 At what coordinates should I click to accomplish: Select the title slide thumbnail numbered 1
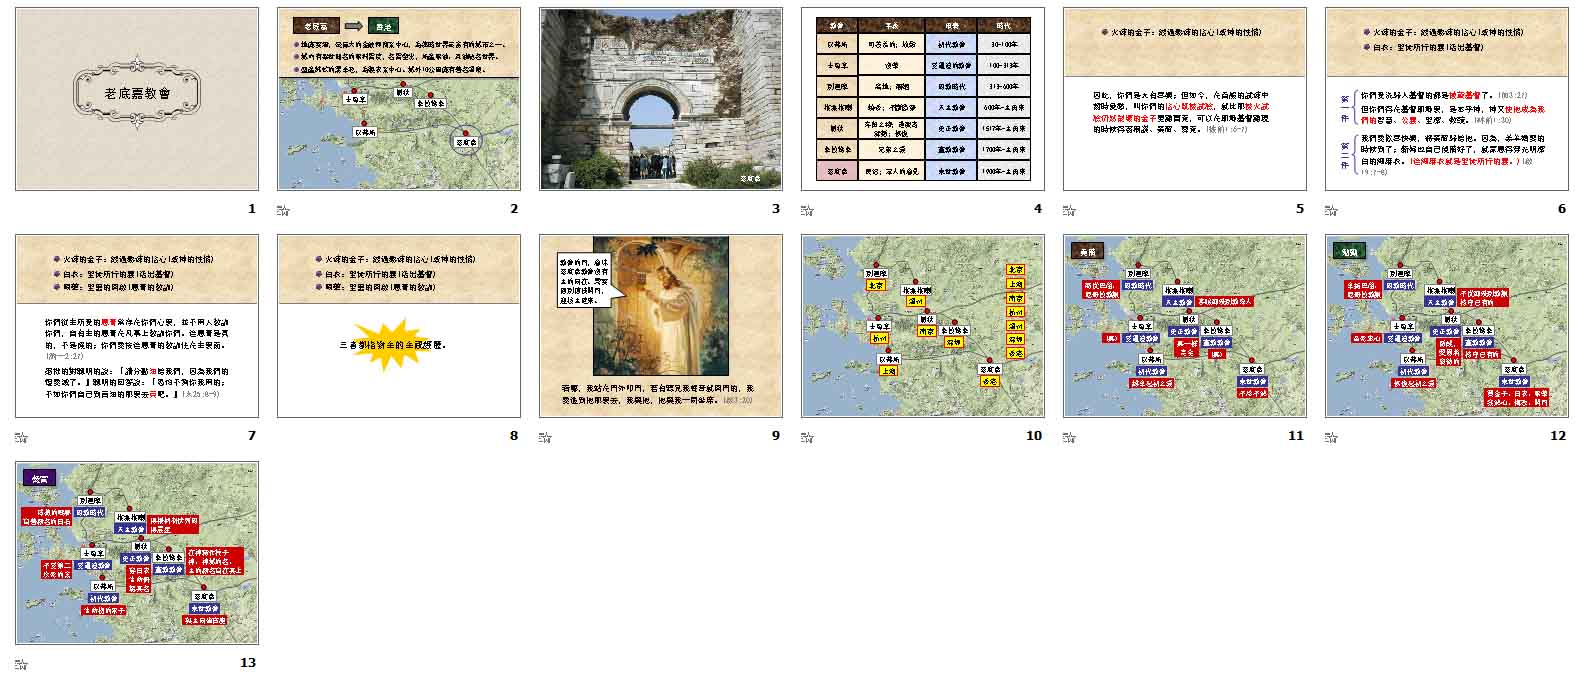(x=137, y=99)
